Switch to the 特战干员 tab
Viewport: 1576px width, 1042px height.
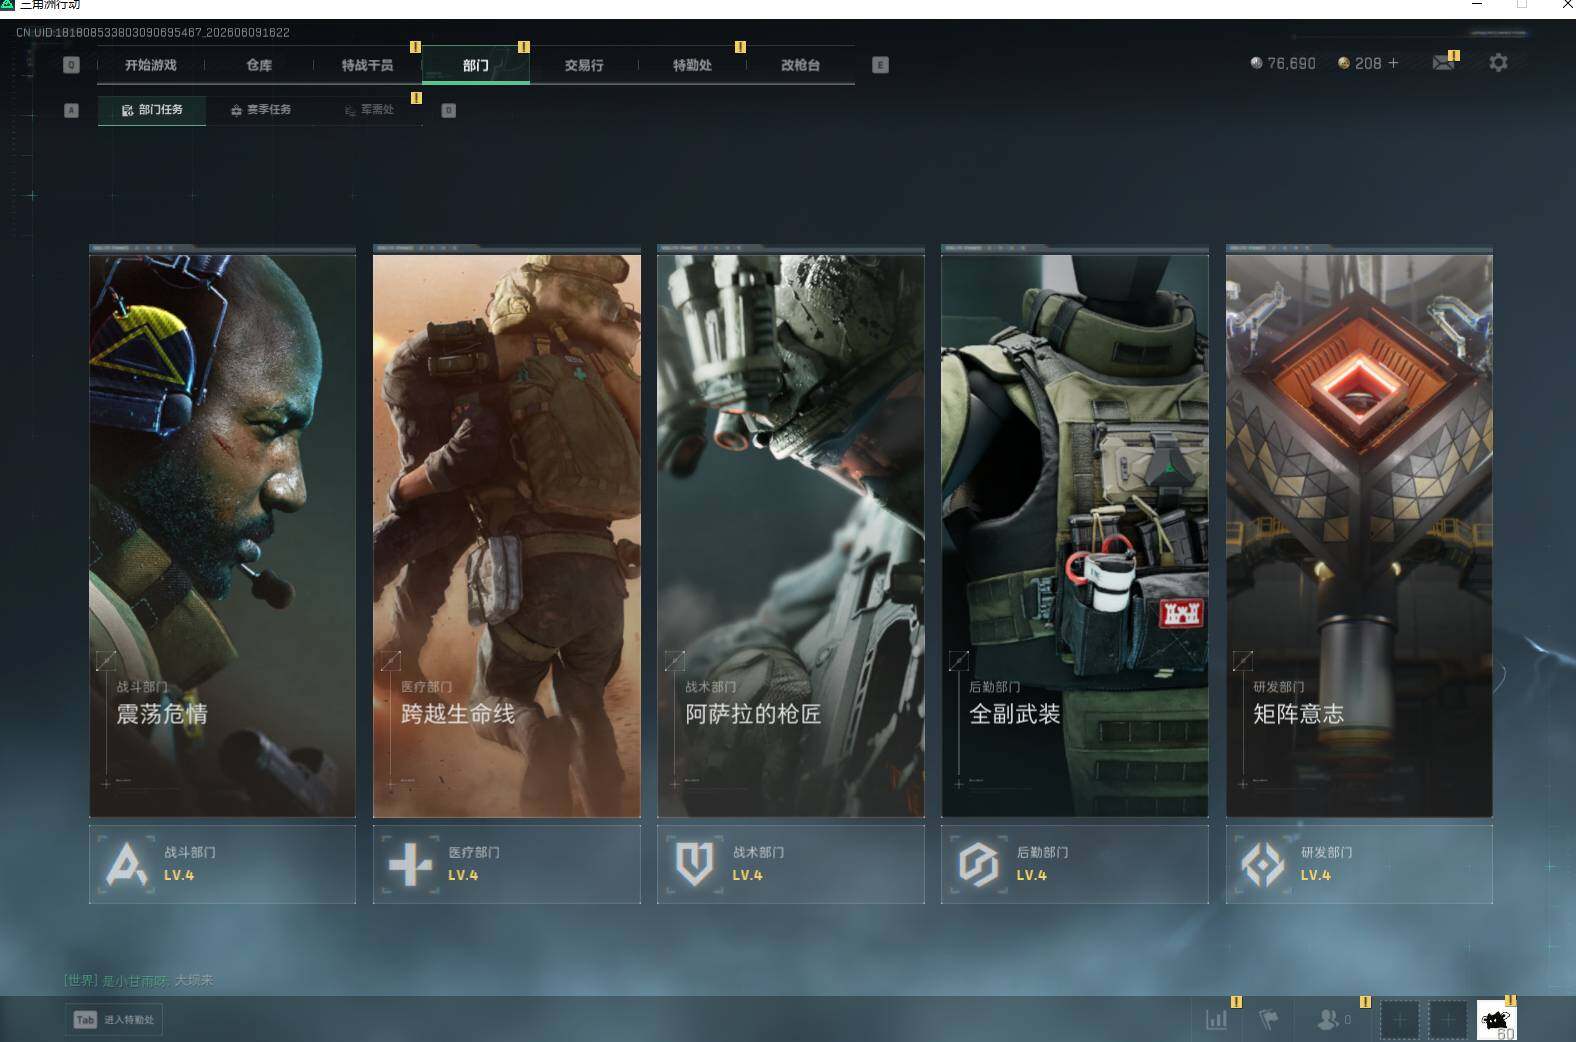(x=367, y=65)
